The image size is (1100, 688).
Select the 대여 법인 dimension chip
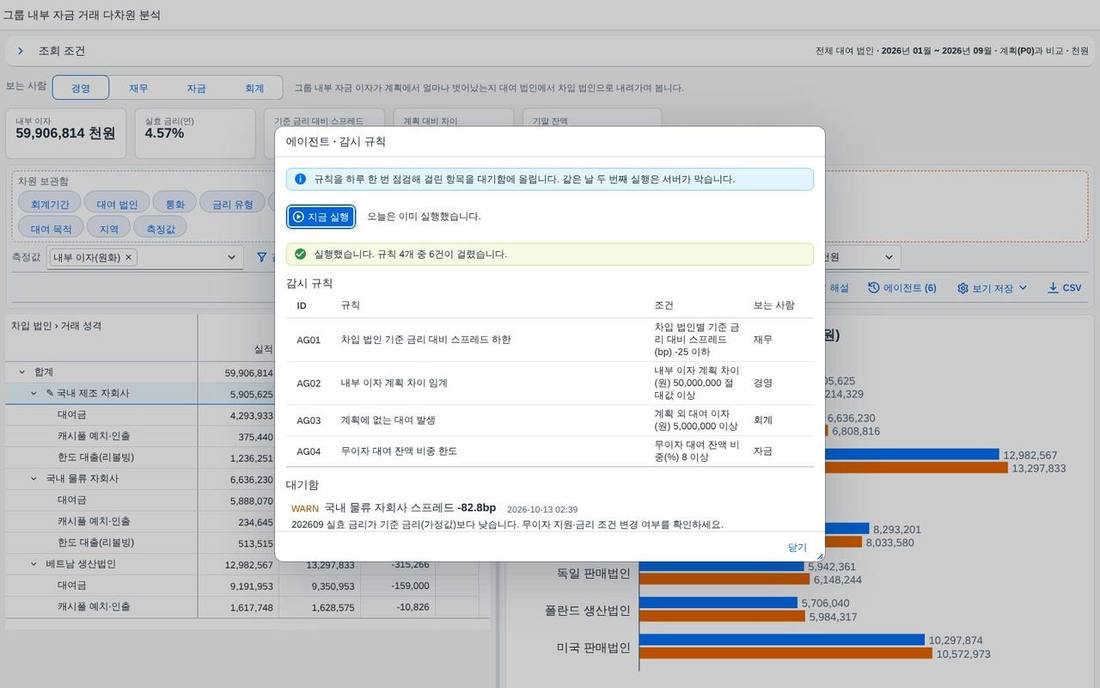tap(117, 204)
